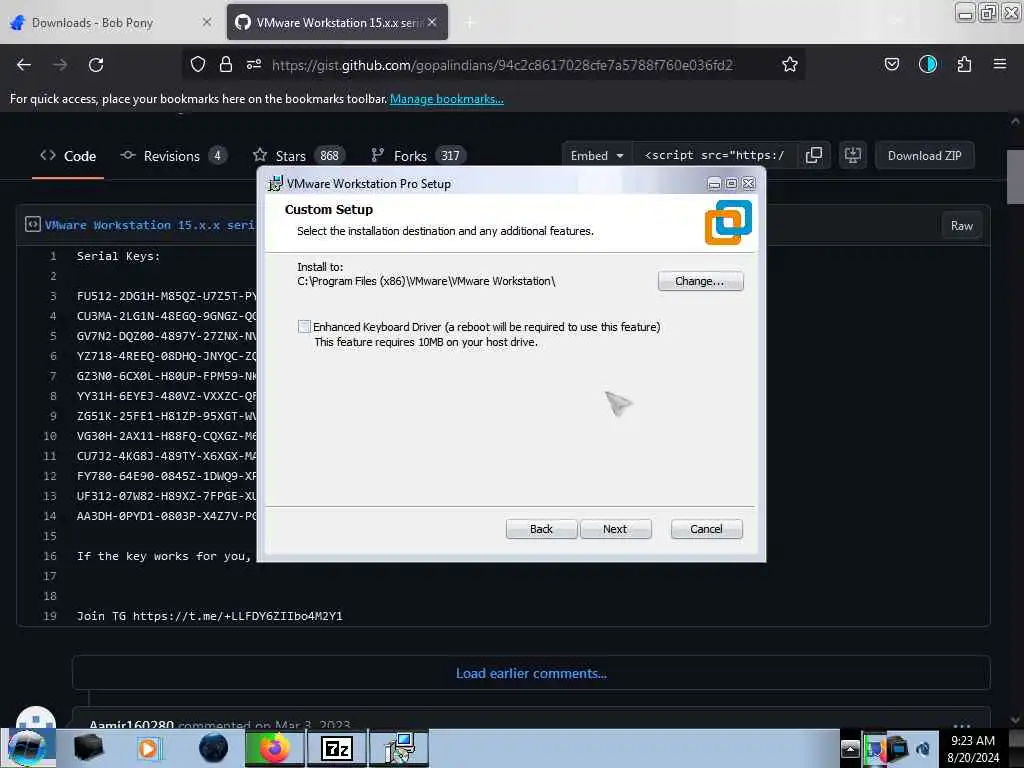Click Back in VMware setup

tap(541, 529)
